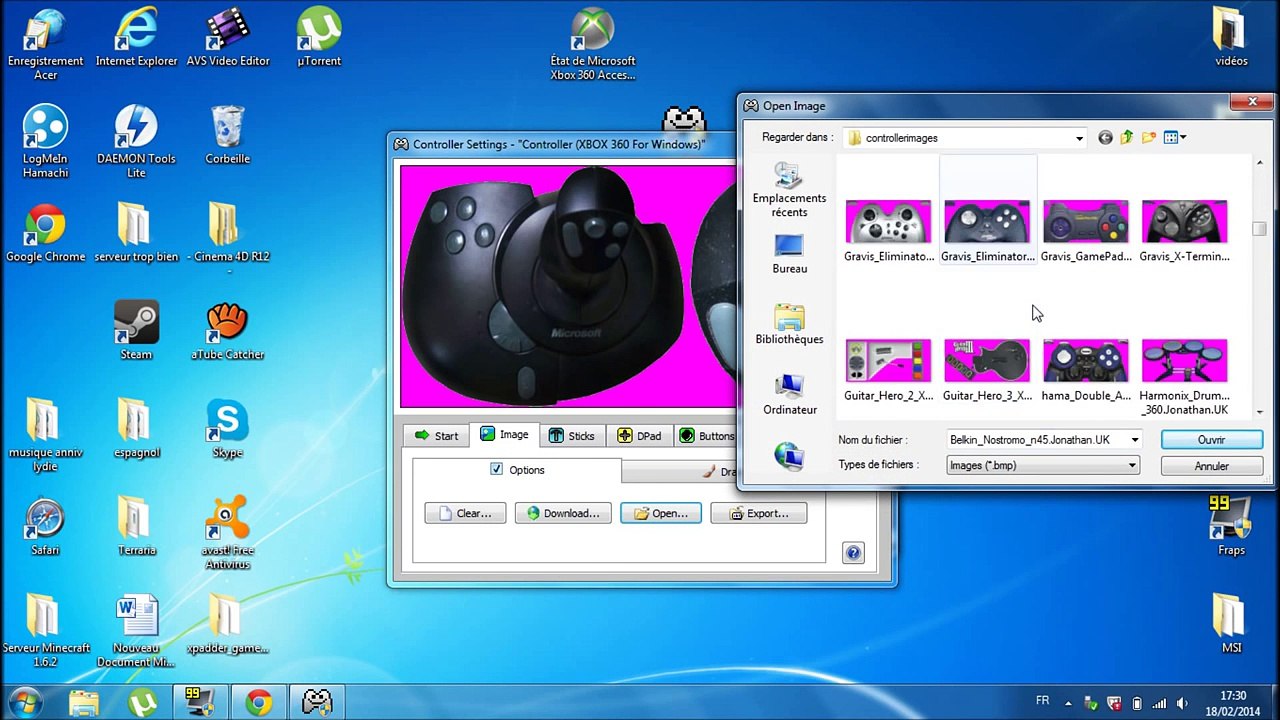The image size is (1280, 720).
Task: Open the µTorrent desktop shortcut
Action: [319, 38]
